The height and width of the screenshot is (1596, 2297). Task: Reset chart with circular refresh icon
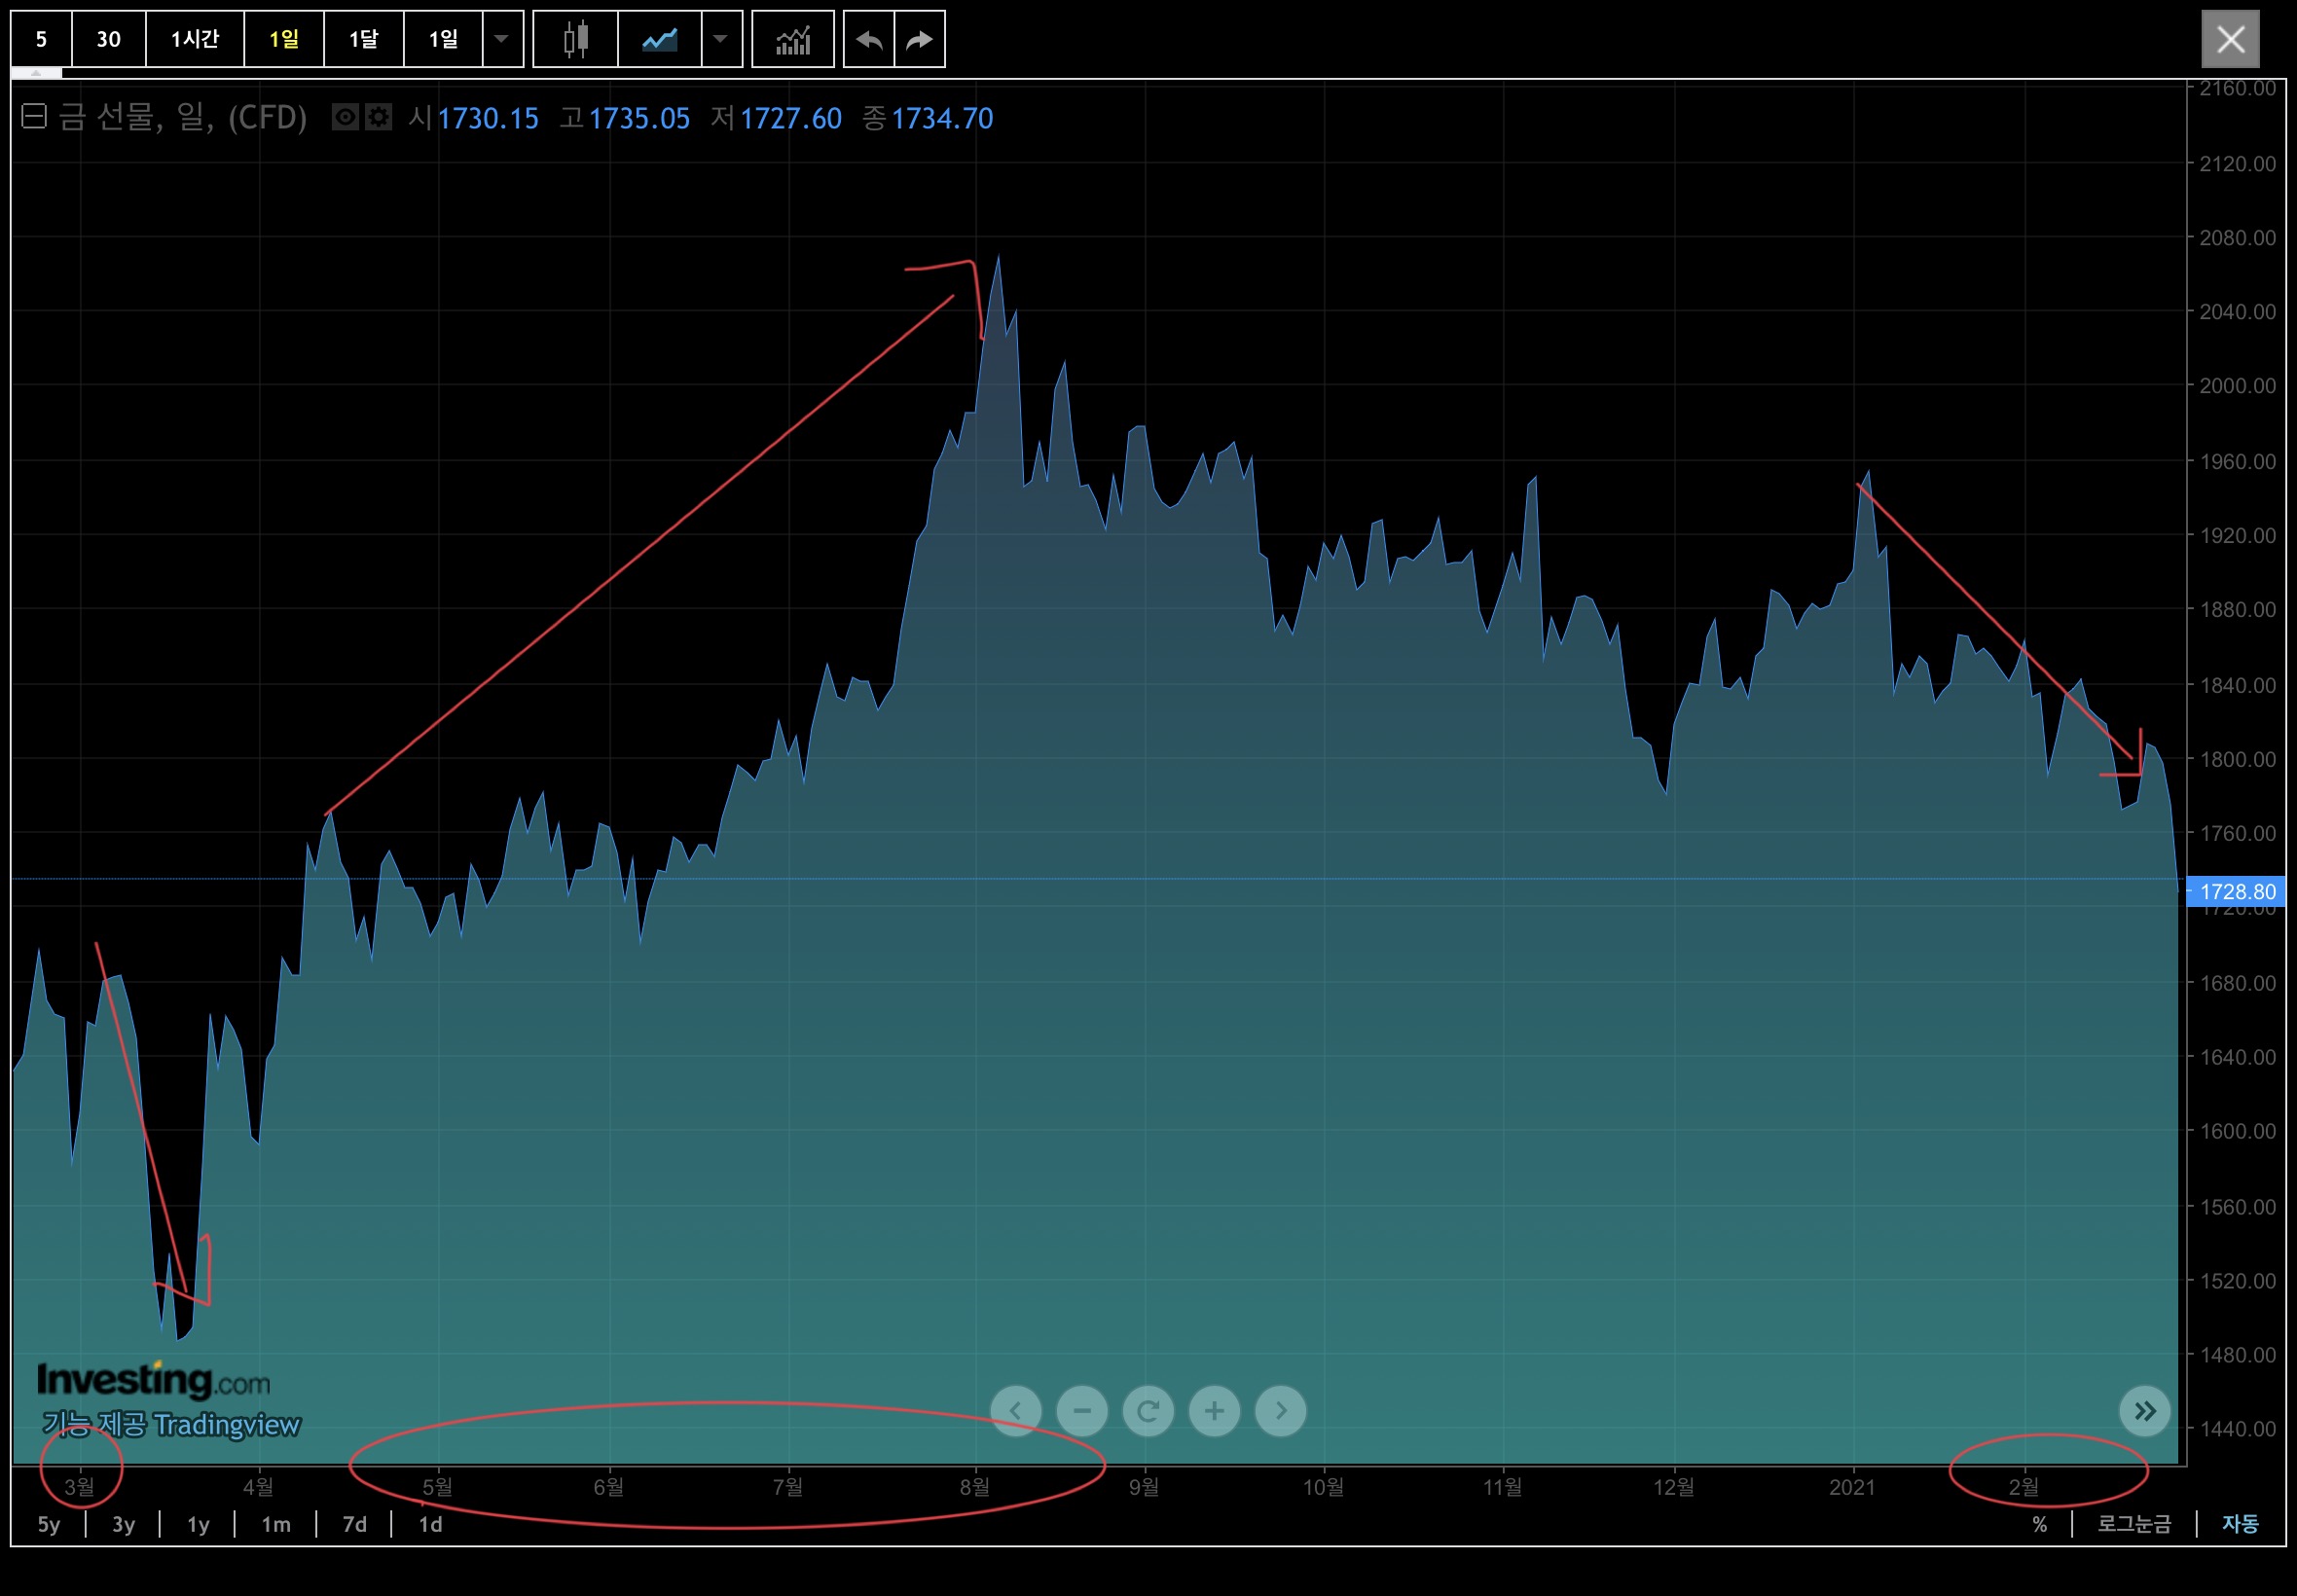pos(1148,1411)
